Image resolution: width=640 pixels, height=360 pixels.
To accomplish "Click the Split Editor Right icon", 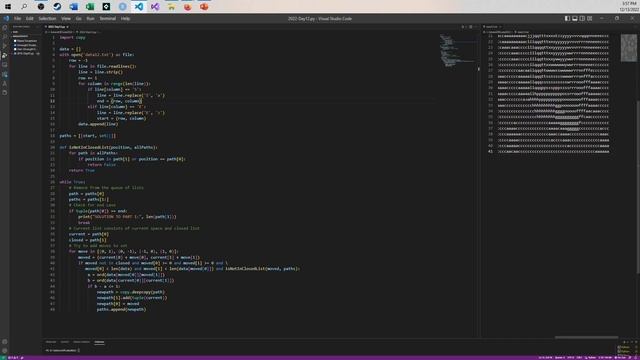I will (x=471, y=27).
